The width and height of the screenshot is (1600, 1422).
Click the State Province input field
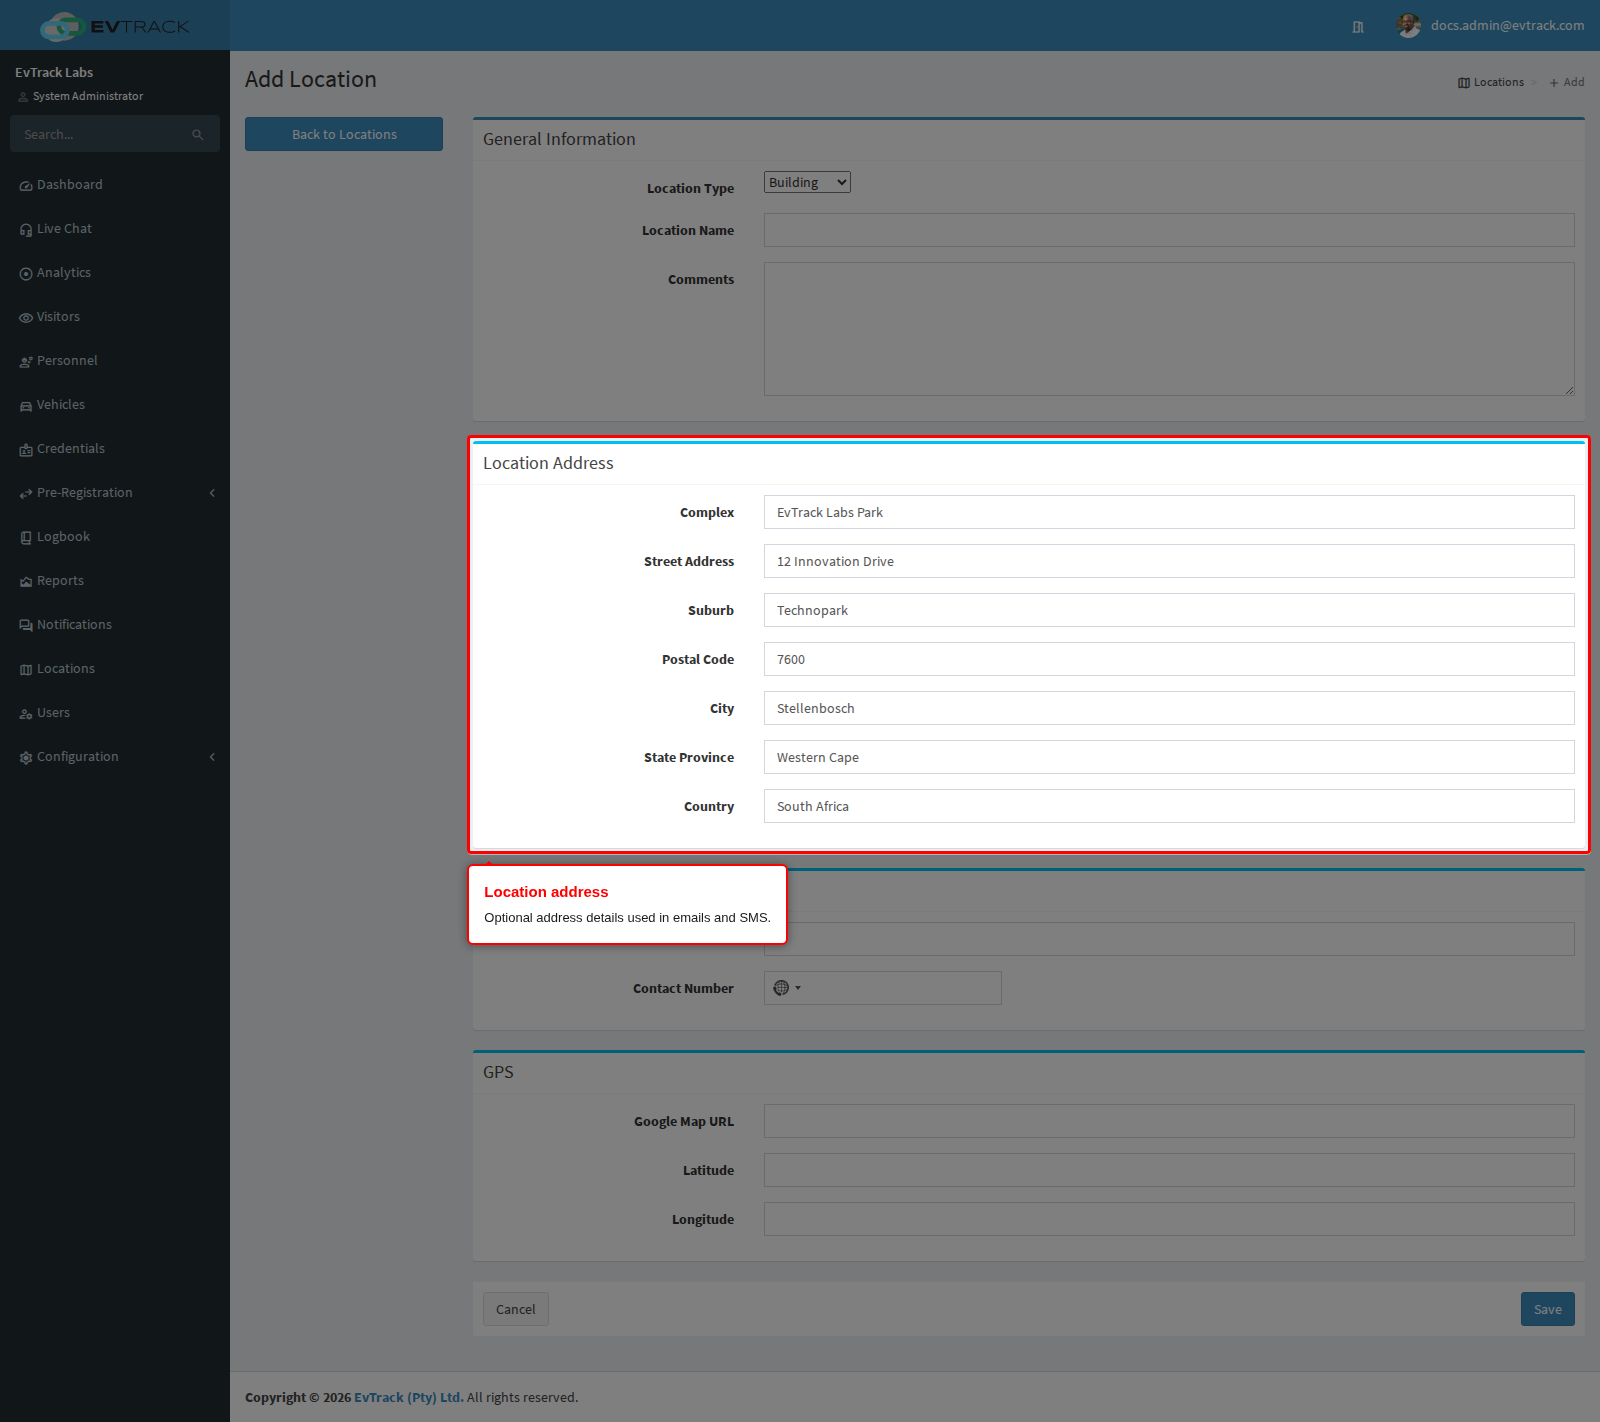click(x=1169, y=757)
